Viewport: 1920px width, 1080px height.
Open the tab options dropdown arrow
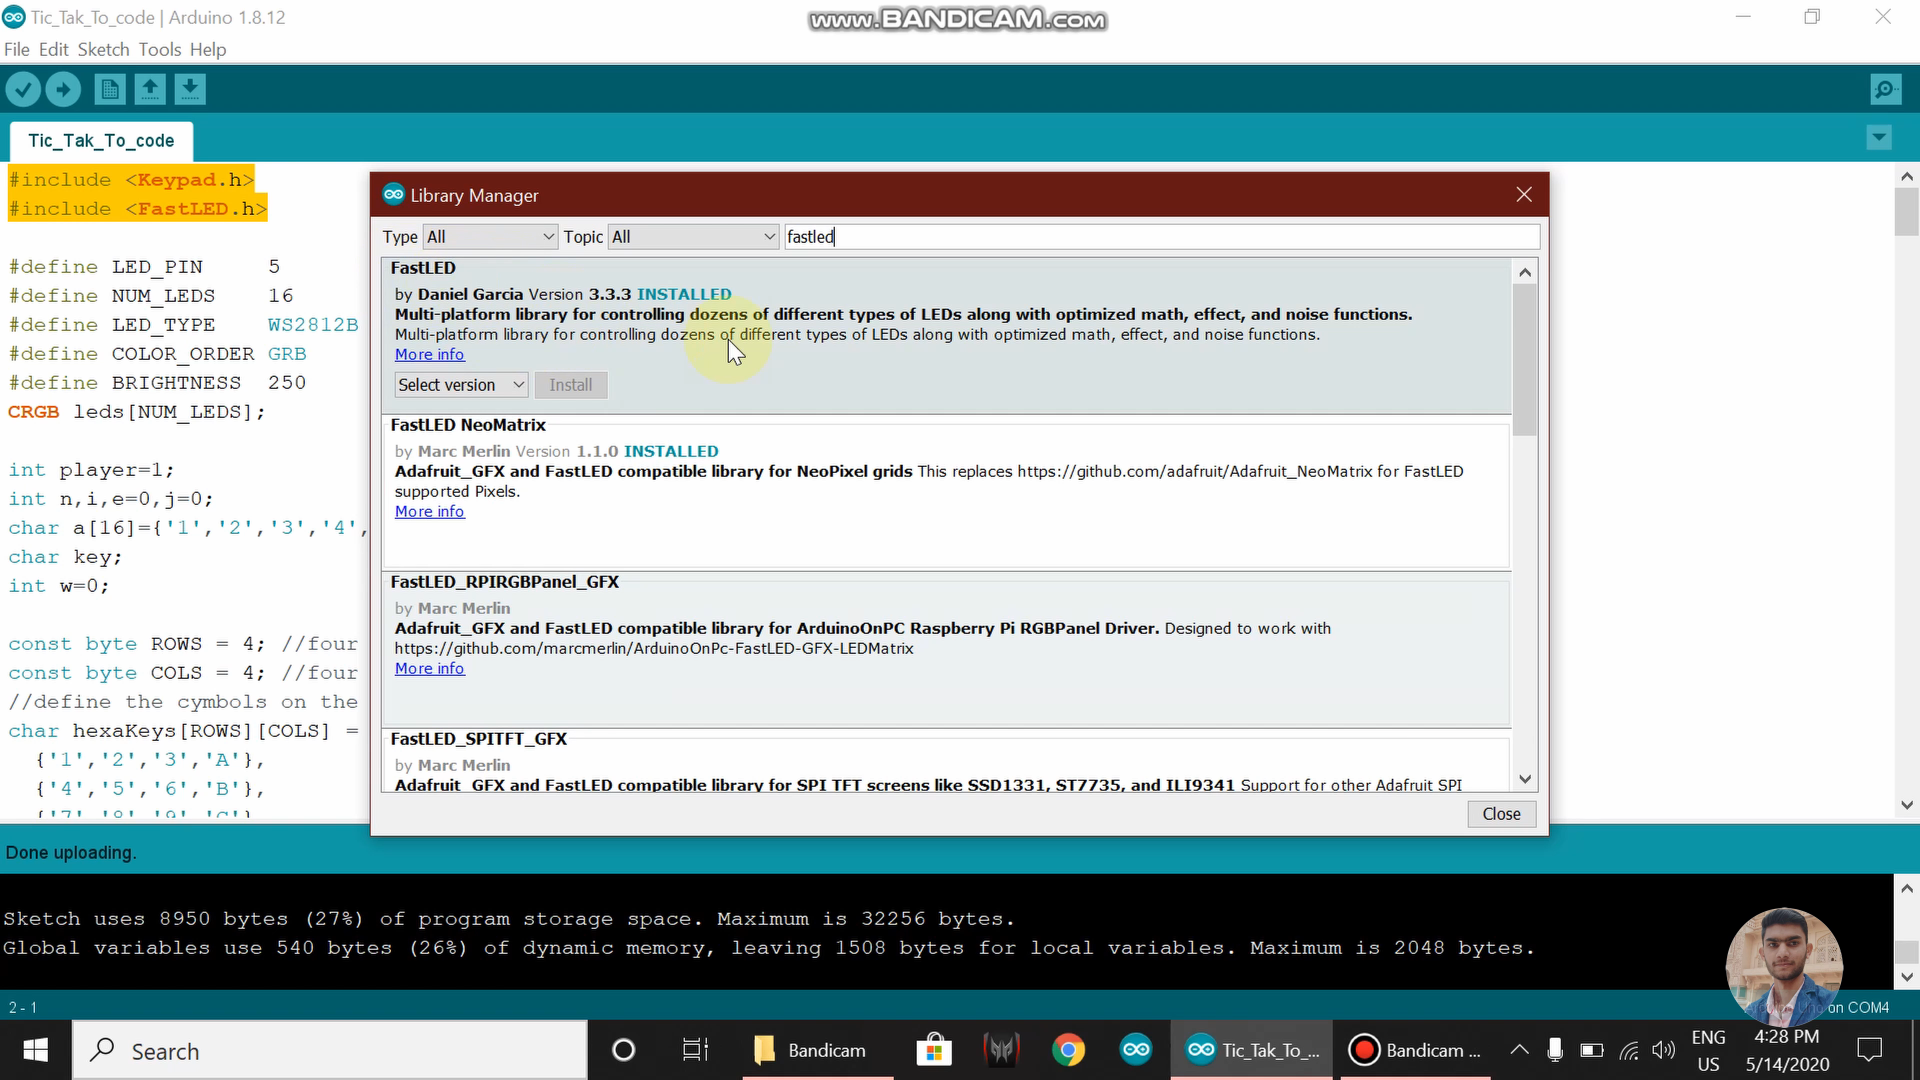(1879, 138)
